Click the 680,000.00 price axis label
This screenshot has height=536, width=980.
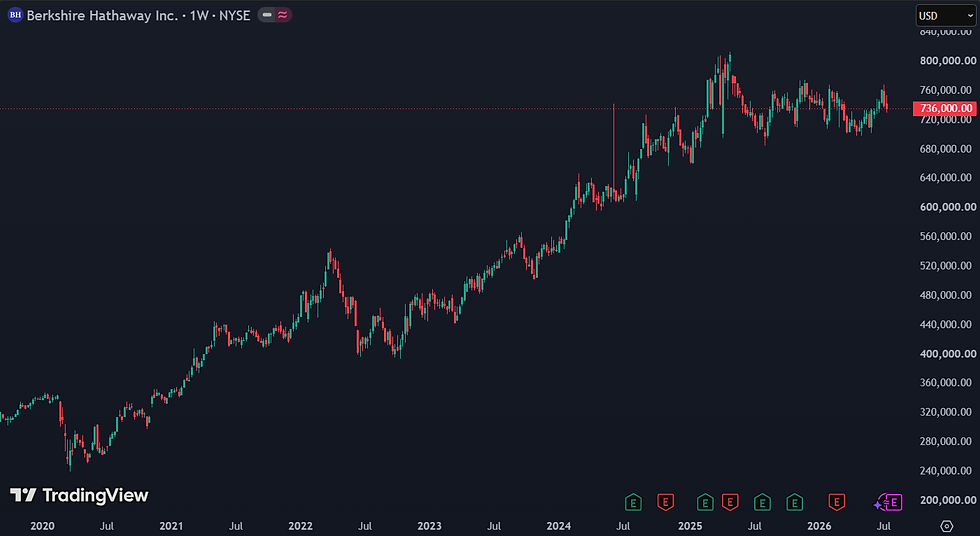948,149
